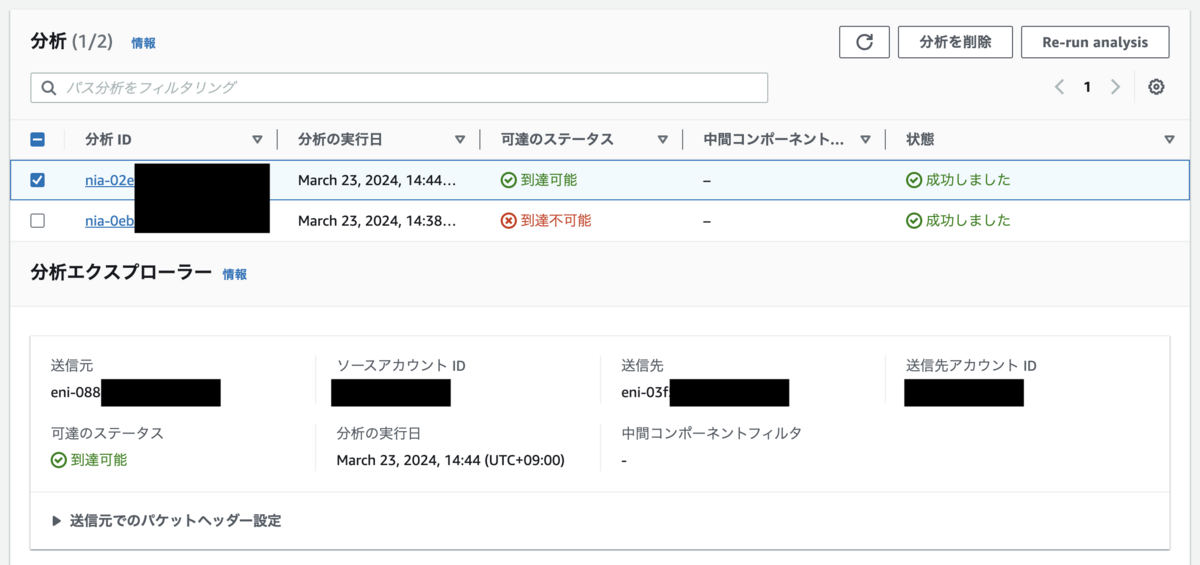Open table preferences gear icon
Viewport: 1200px width, 565px height.
[x=1156, y=87]
